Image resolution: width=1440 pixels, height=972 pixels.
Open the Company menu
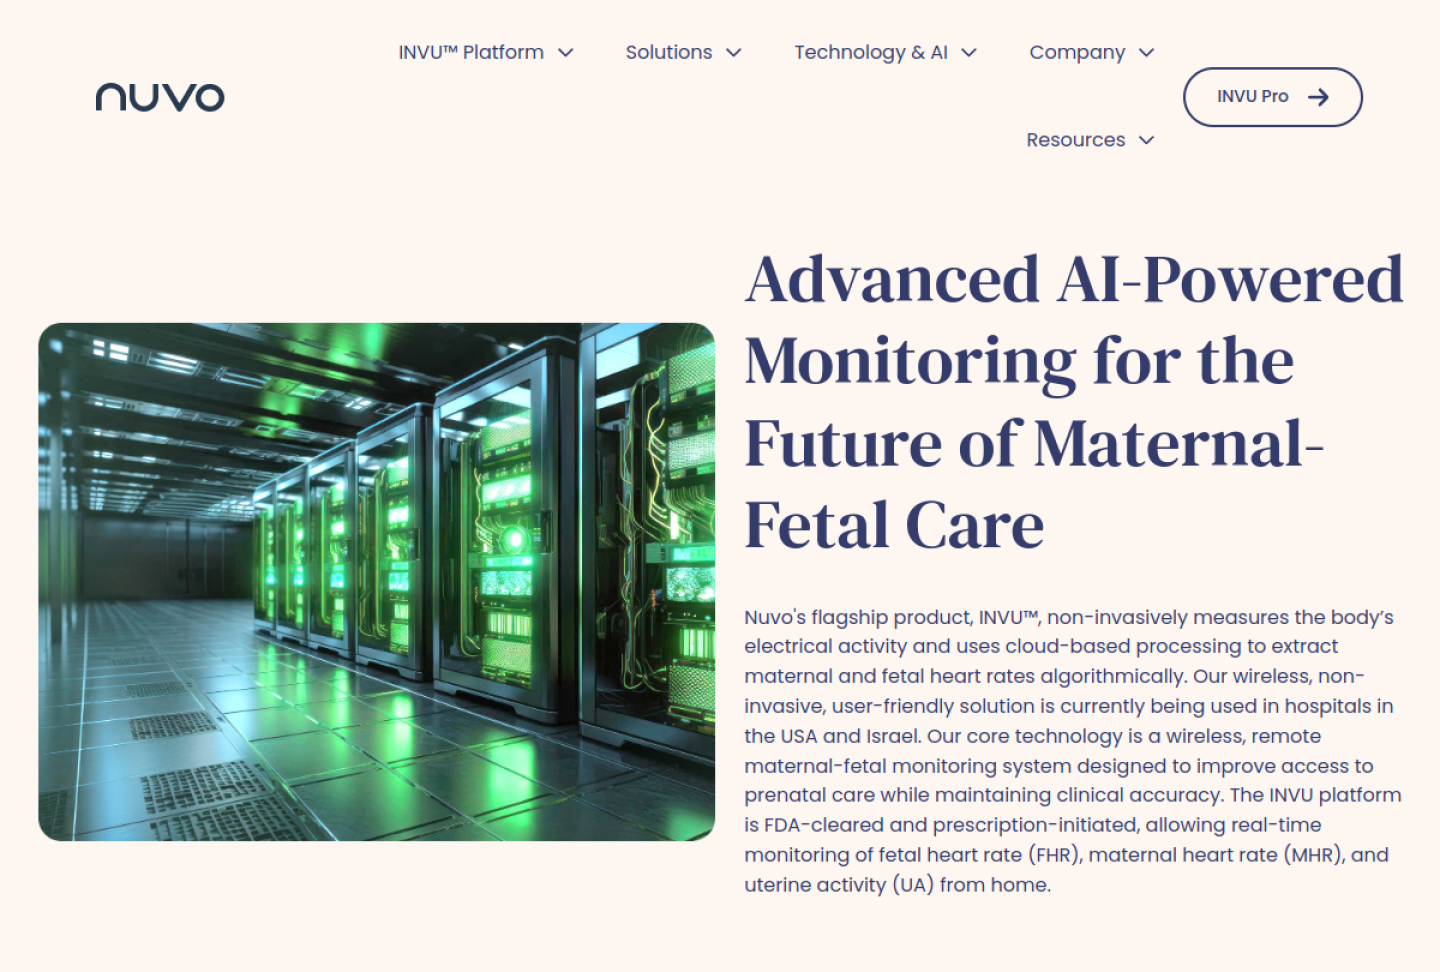pyautogui.click(x=1077, y=52)
